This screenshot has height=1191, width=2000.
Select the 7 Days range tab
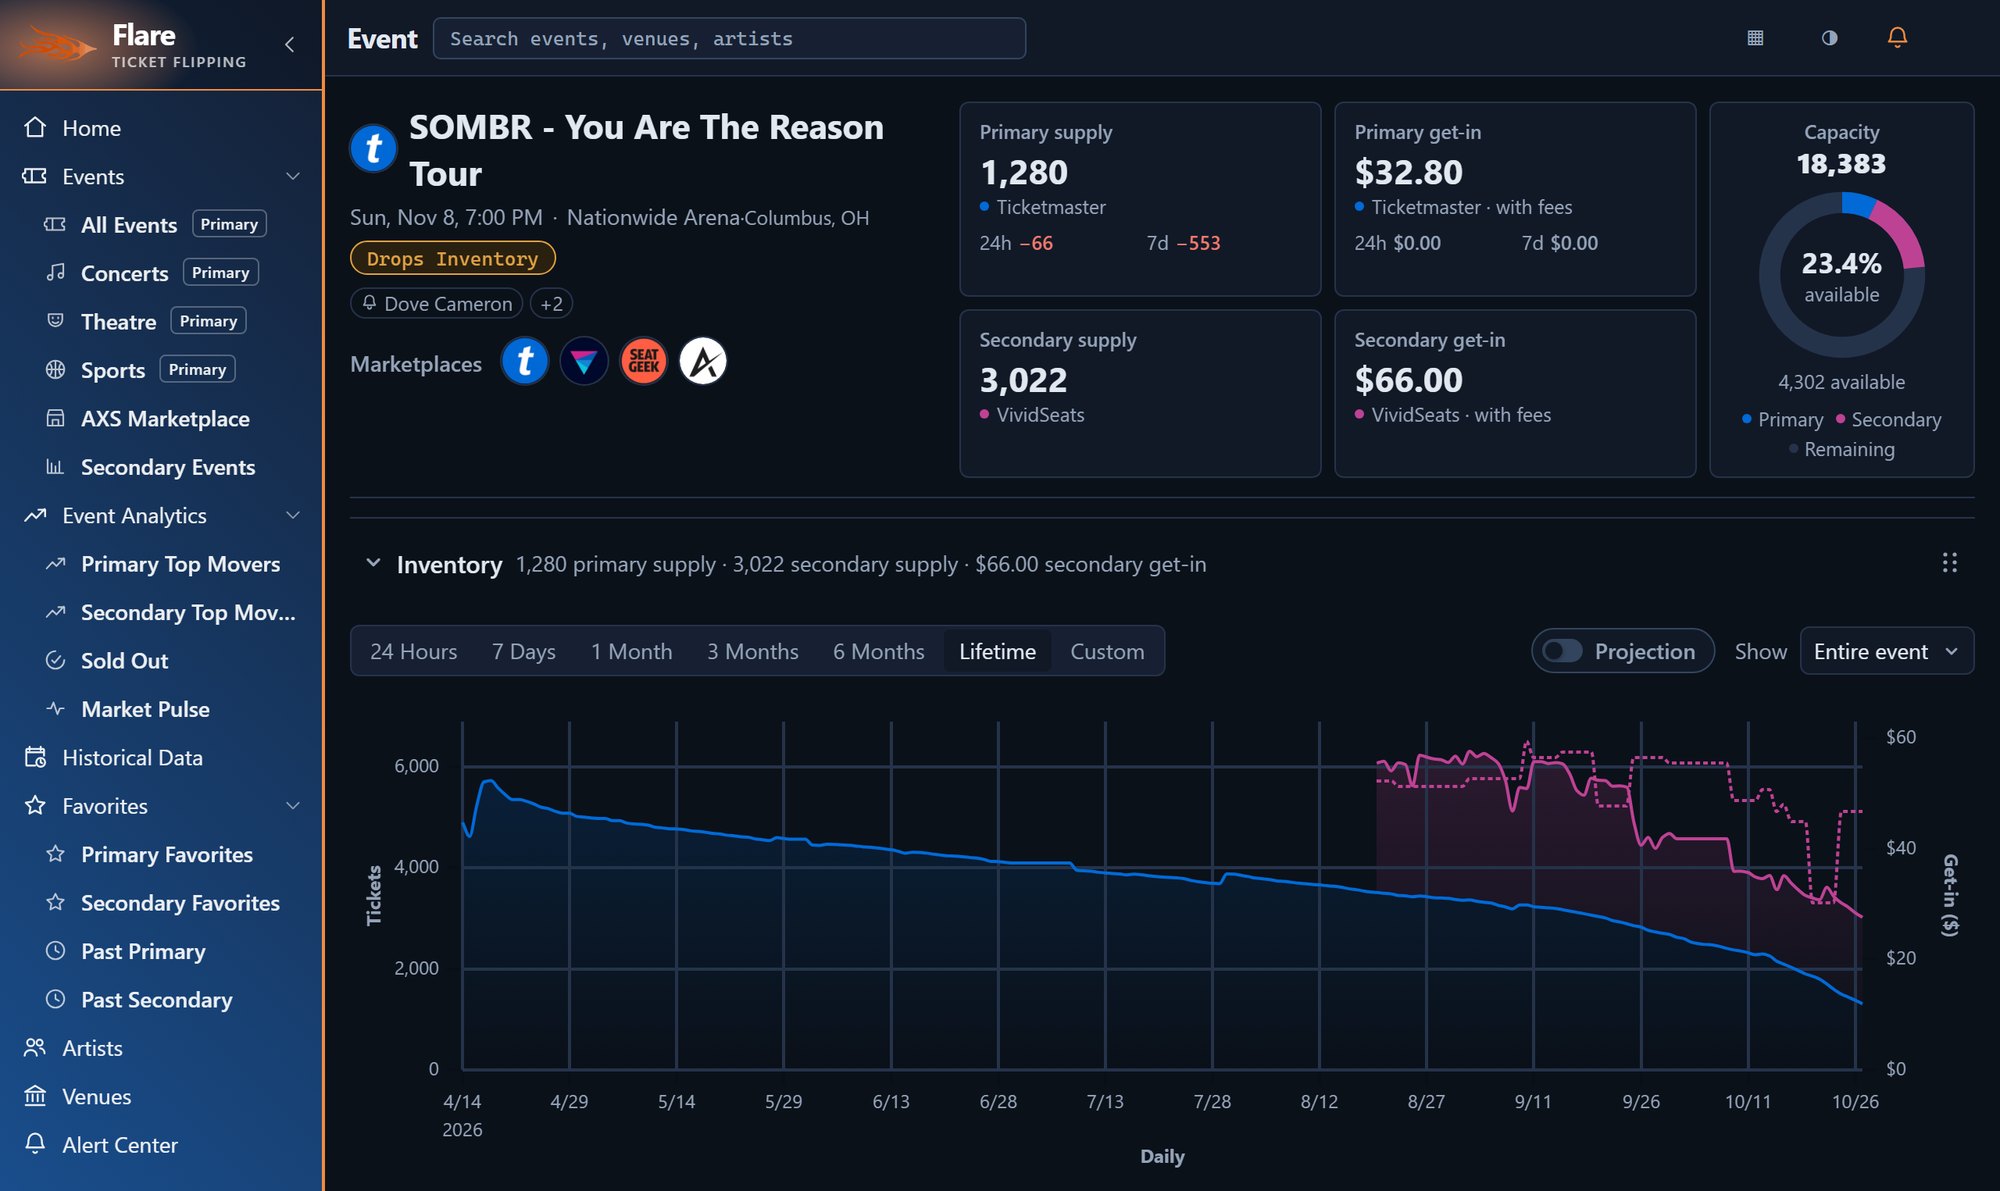point(524,651)
